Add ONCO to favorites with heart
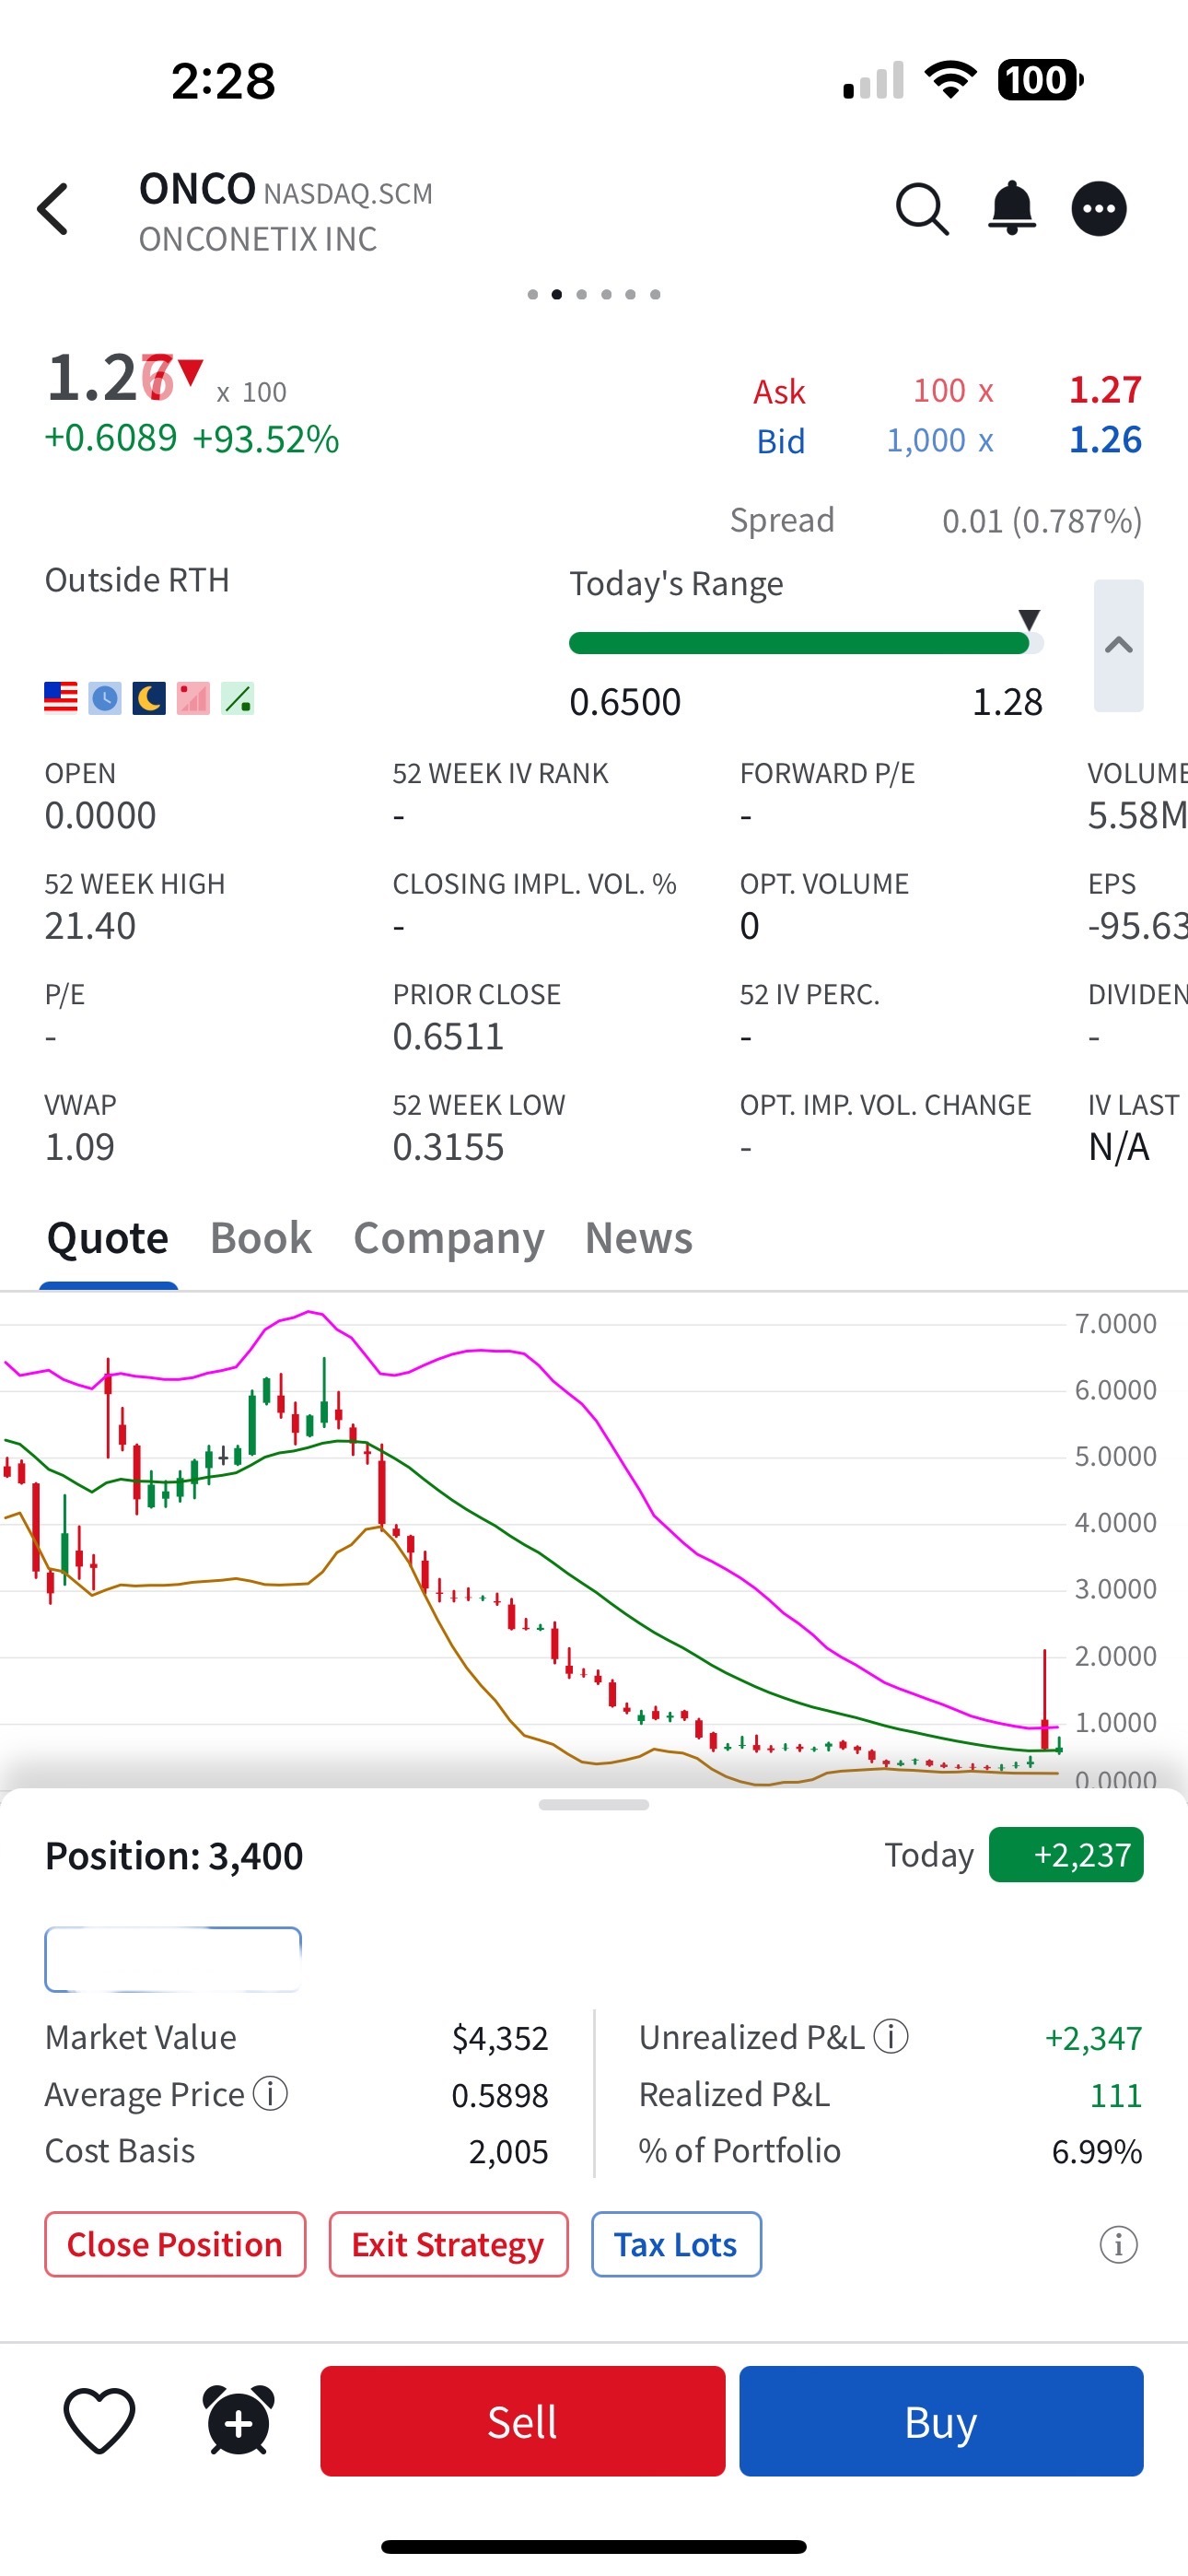 pos(99,2420)
